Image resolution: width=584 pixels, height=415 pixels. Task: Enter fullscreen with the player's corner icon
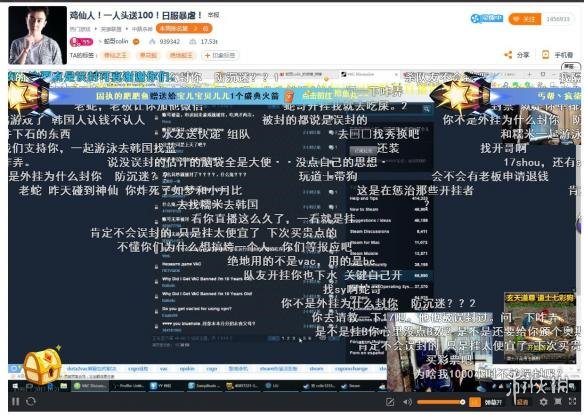[x=572, y=402]
